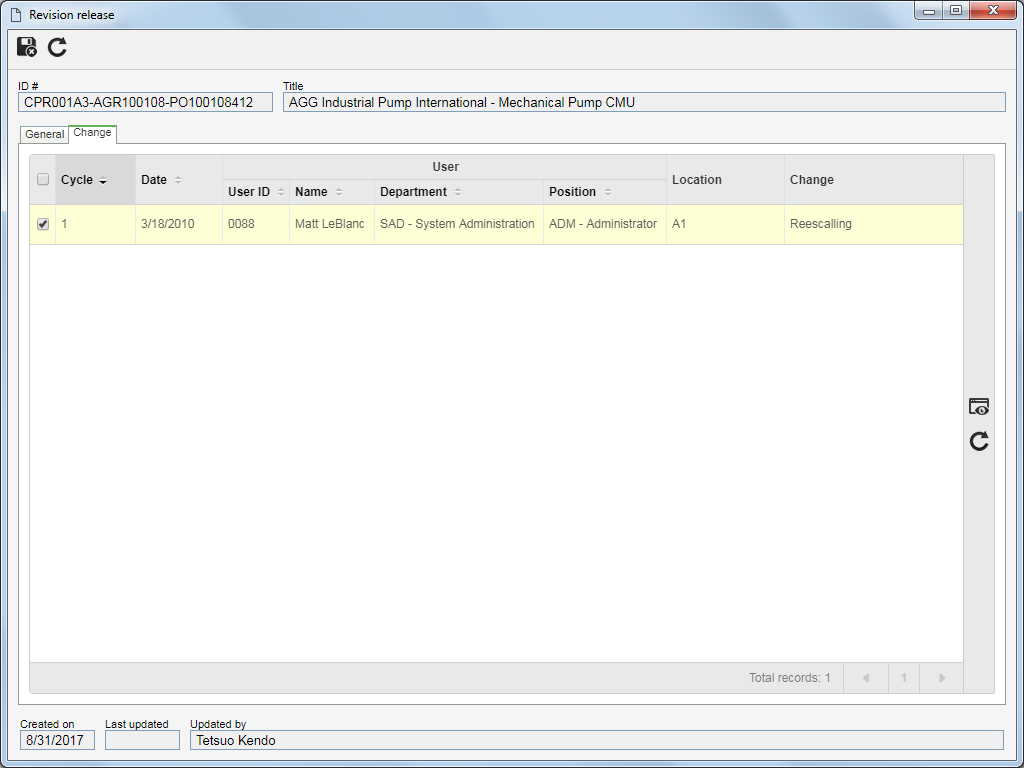1024x768 pixels.
Task: Select the 3/18/2010 date cell
Action: (179, 224)
